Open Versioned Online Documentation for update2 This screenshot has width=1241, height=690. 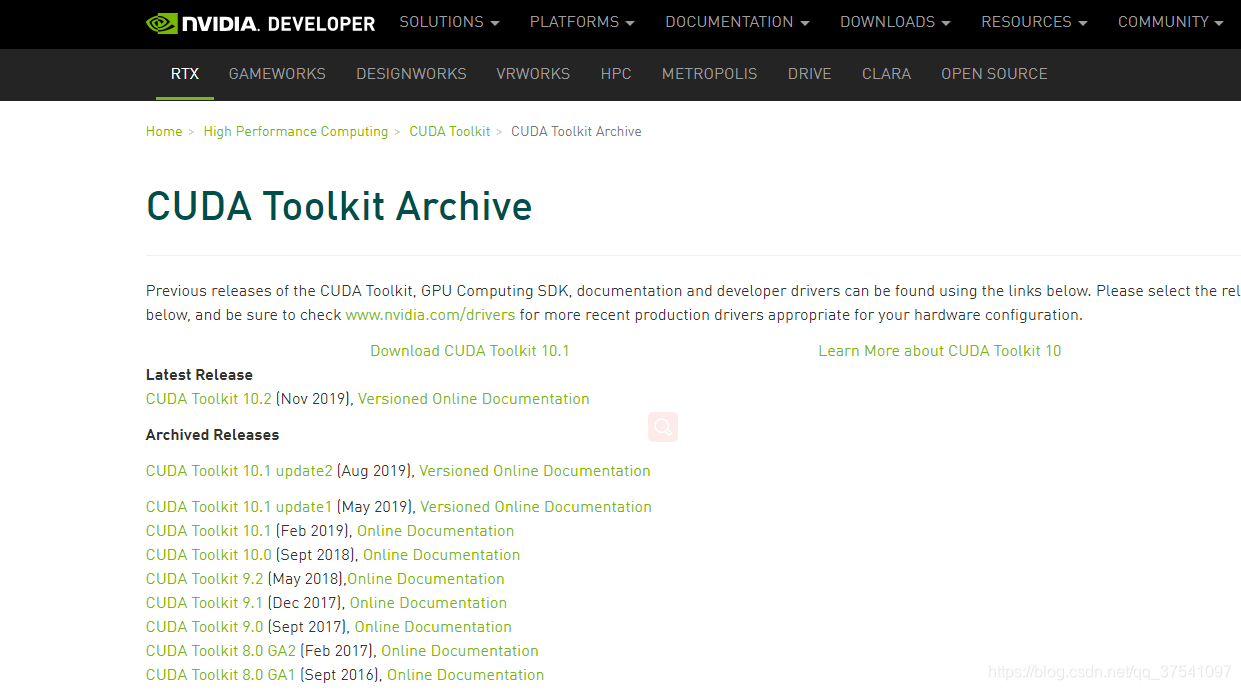point(535,471)
